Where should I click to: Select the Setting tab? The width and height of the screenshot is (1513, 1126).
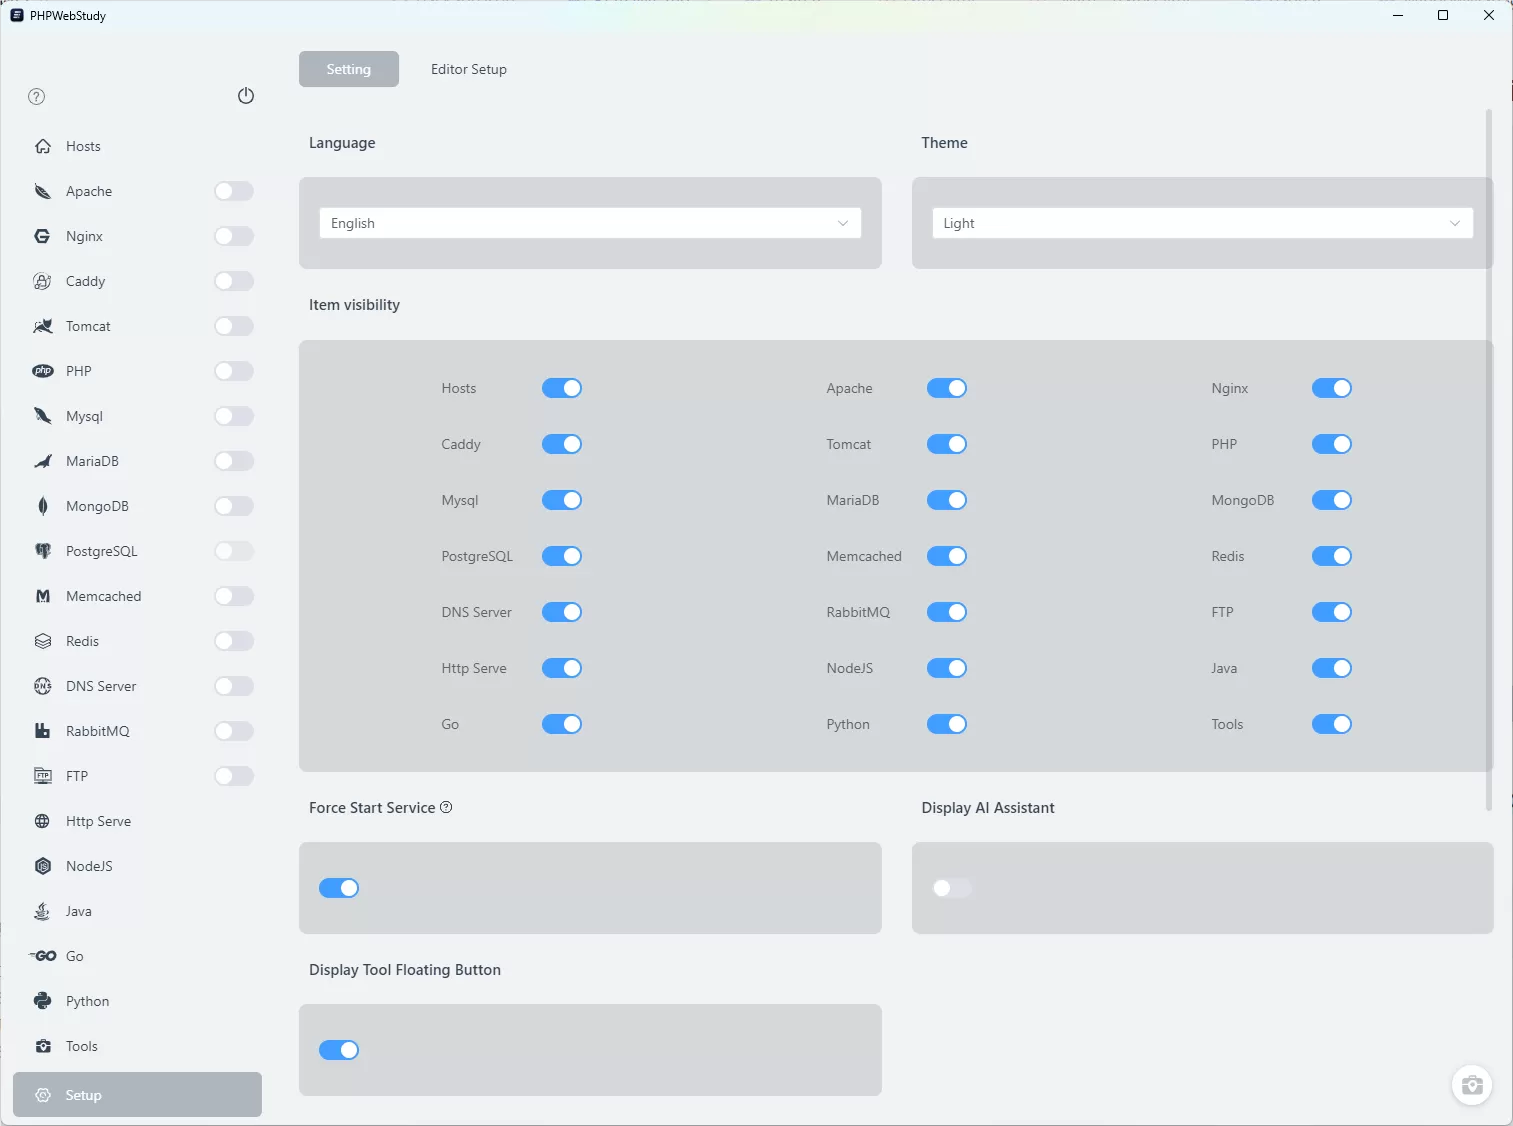pyautogui.click(x=348, y=69)
